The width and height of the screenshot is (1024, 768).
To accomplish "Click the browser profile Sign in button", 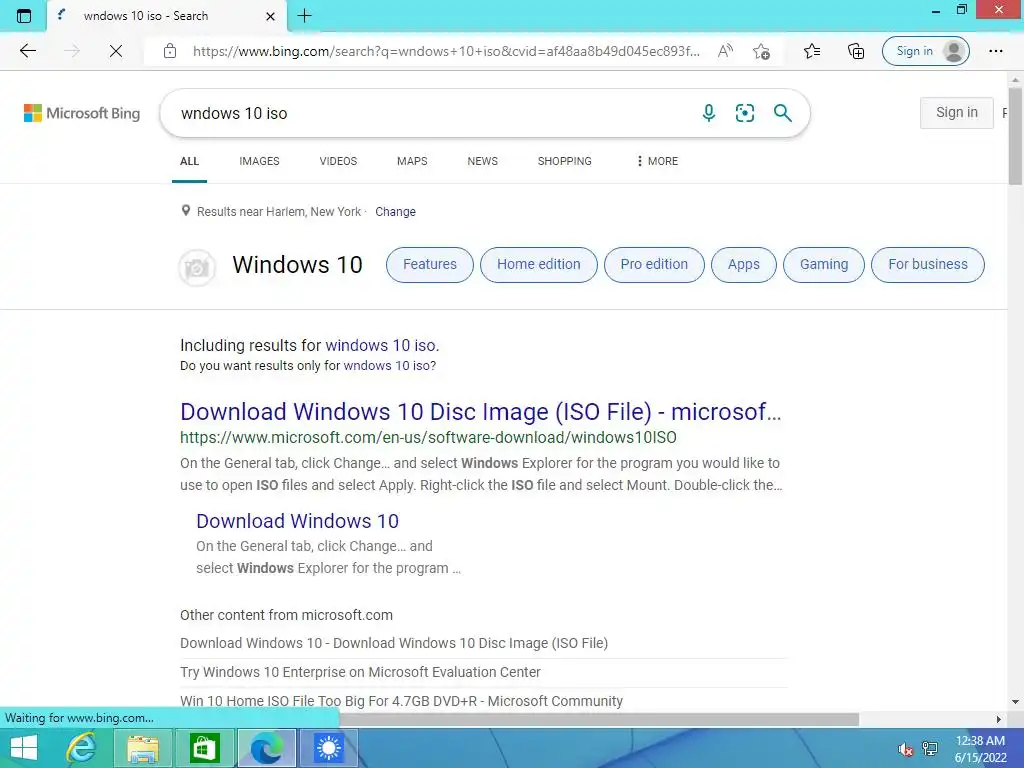I will pyautogui.click(x=925, y=51).
